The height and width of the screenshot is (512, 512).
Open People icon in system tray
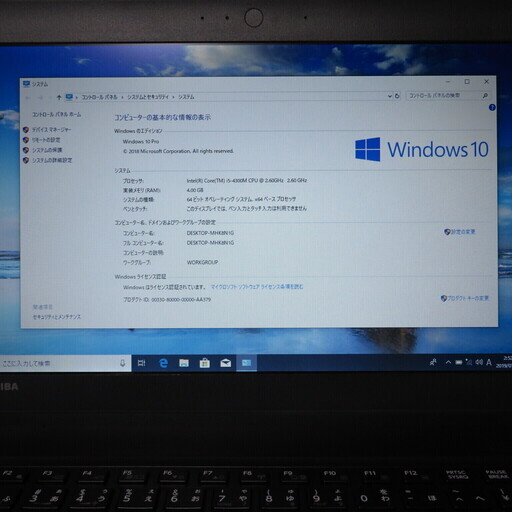point(433,362)
